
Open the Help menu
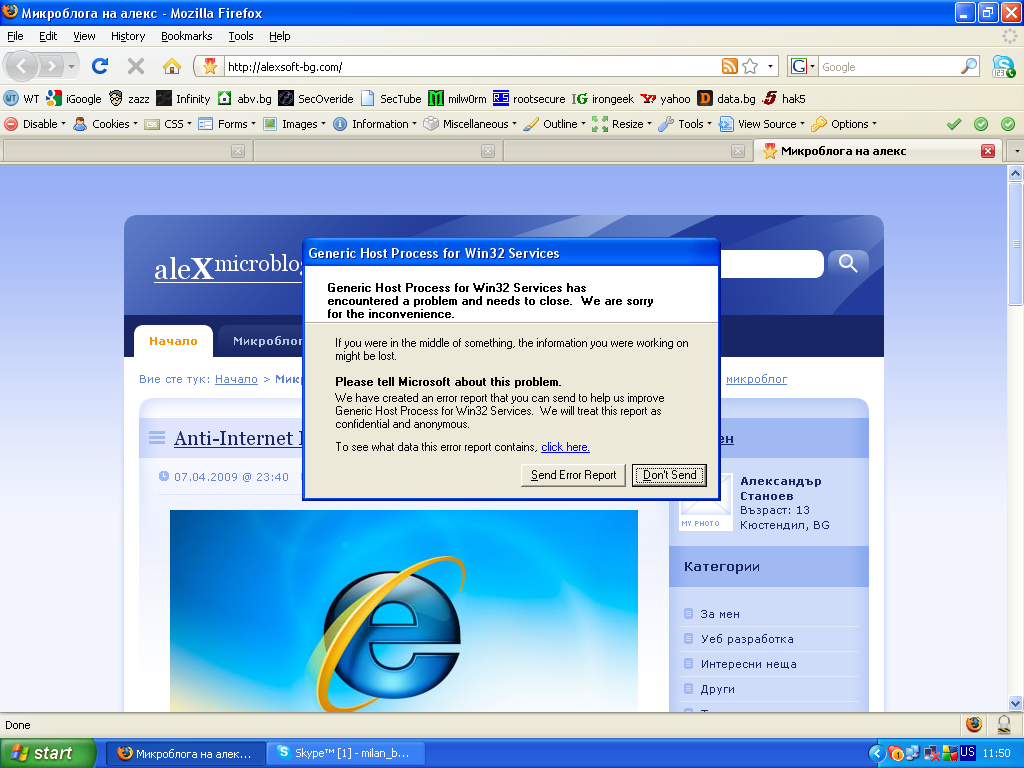tap(280, 36)
